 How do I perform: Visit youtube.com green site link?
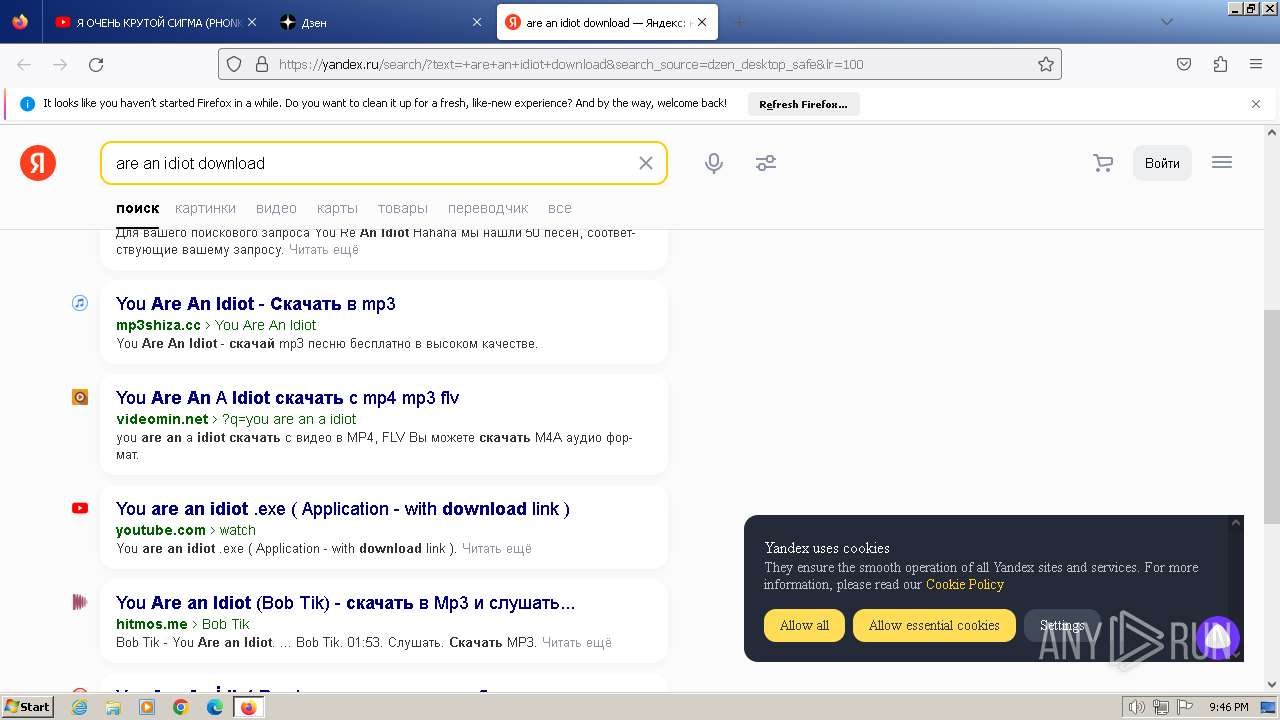[x=161, y=530]
